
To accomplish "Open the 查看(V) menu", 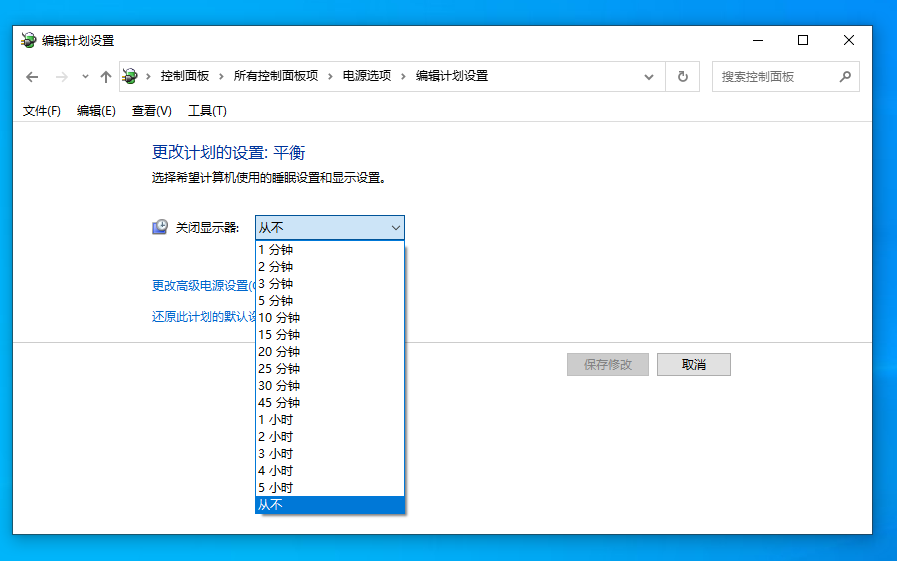I will pos(152,111).
